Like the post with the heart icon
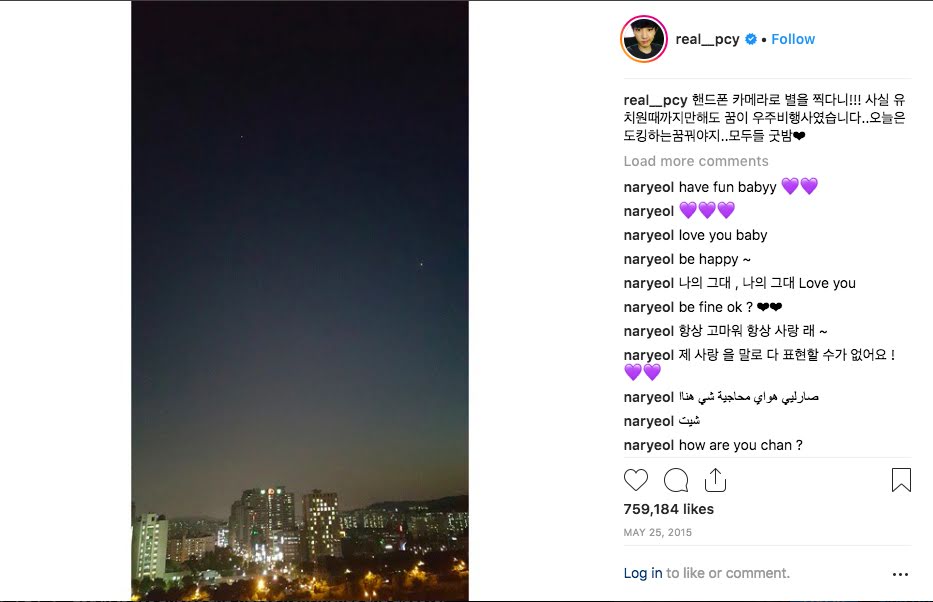 pyautogui.click(x=635, y=480)
